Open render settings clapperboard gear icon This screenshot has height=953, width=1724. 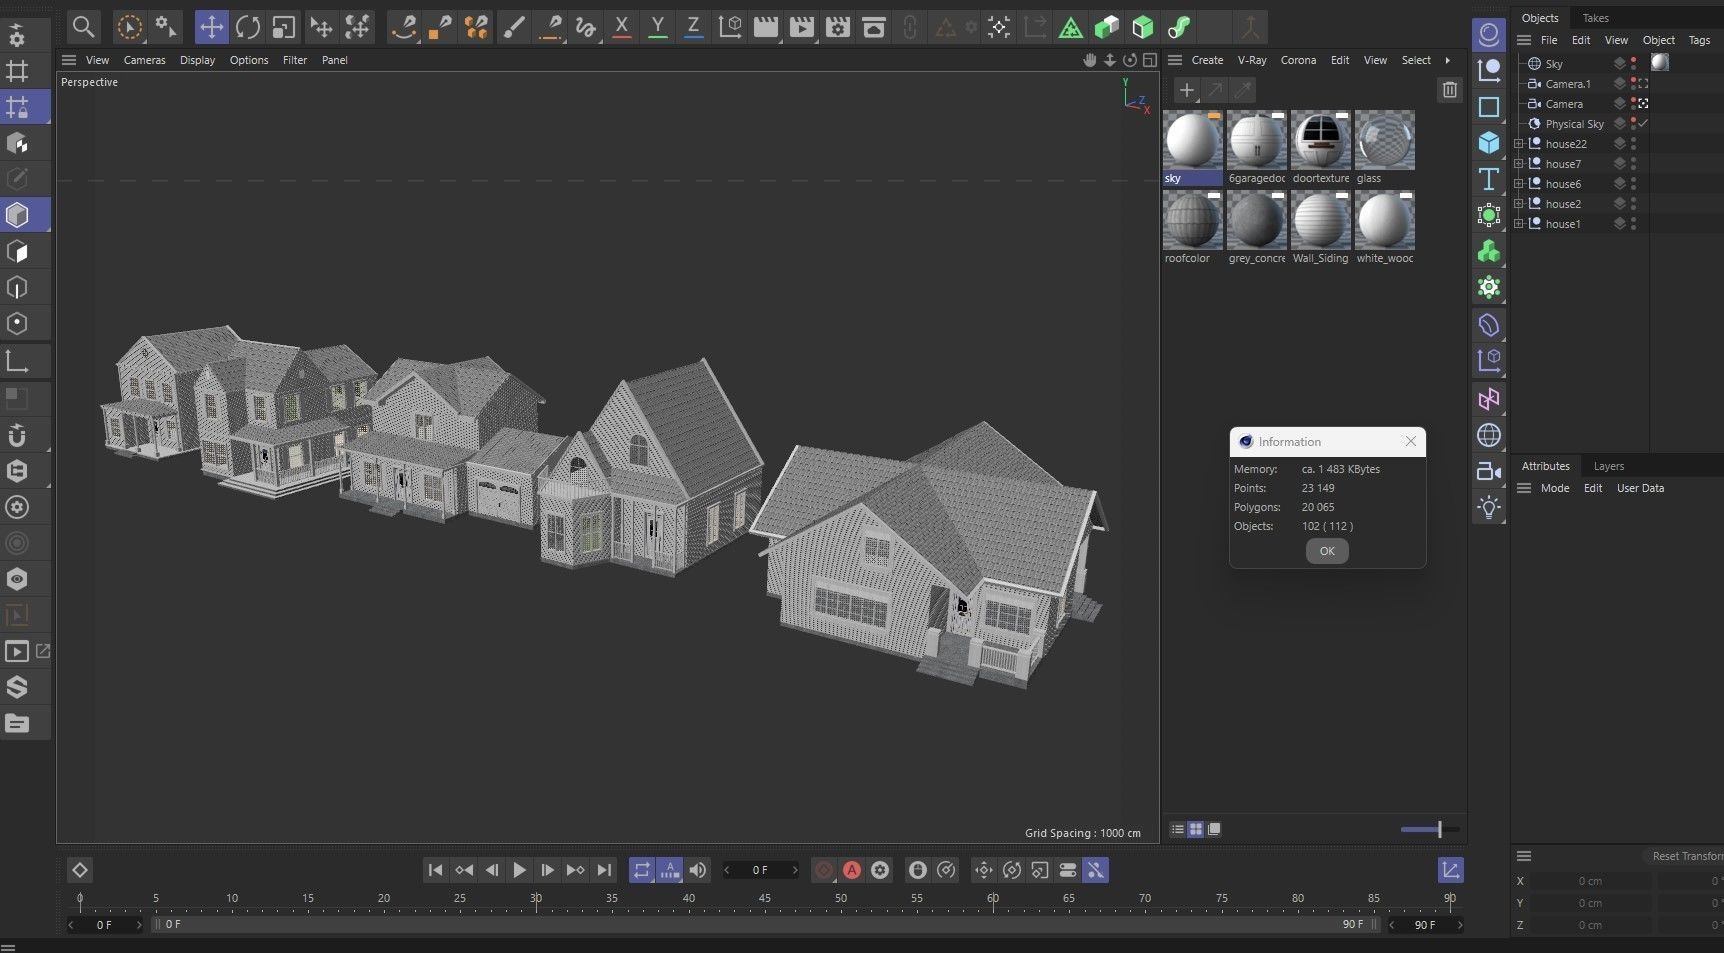[838, 27]
